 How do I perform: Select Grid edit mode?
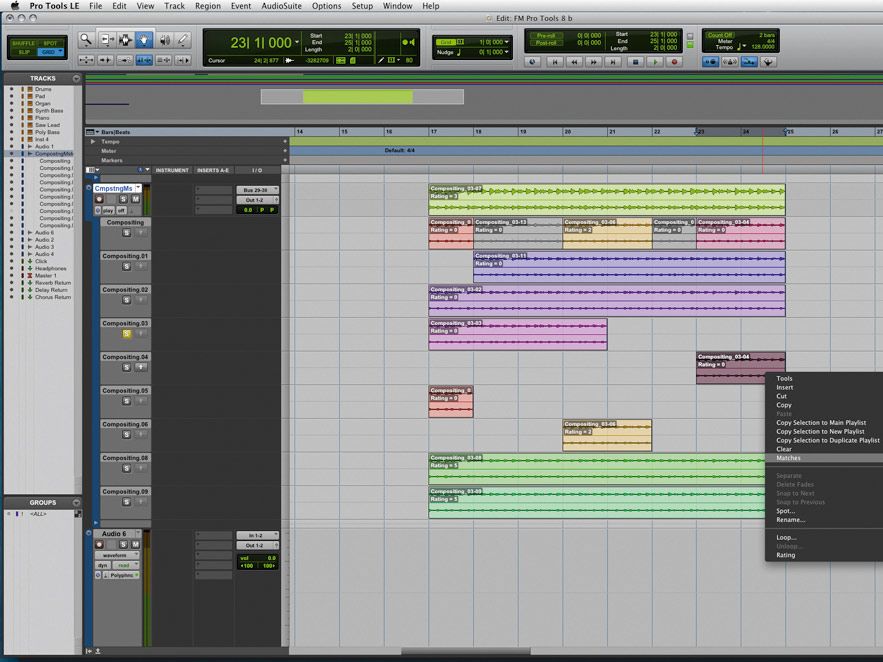pyautogui.click(x=51, y=52)
